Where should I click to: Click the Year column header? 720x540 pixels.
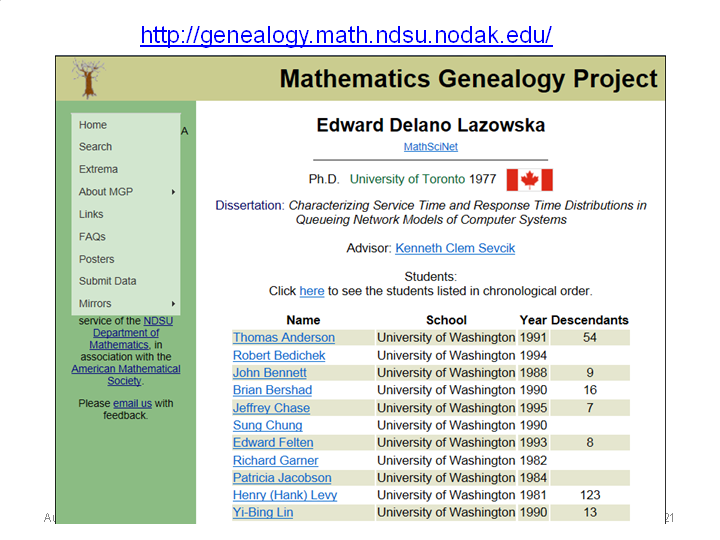533,320
